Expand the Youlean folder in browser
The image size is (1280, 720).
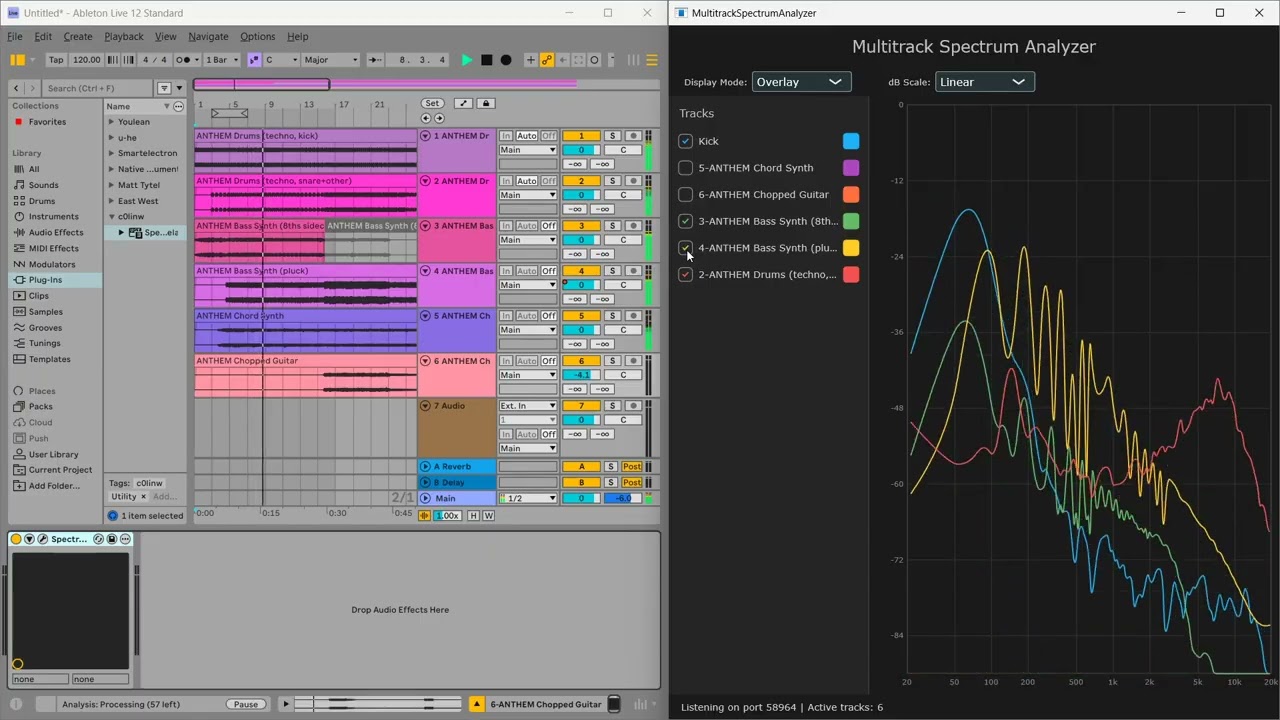point(111,122)
